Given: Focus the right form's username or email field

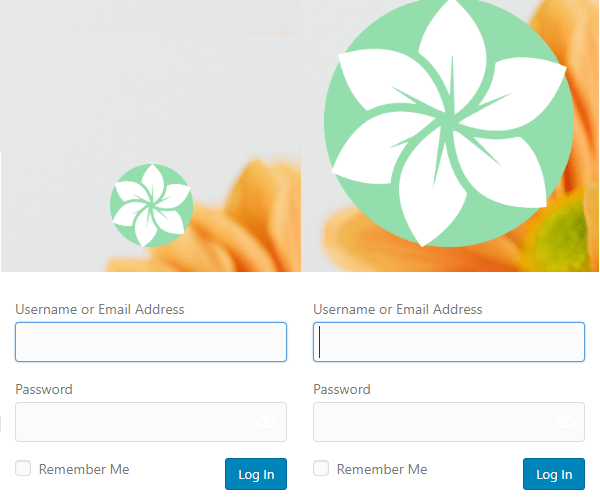Looking at the screenshot, I should 448,342.
